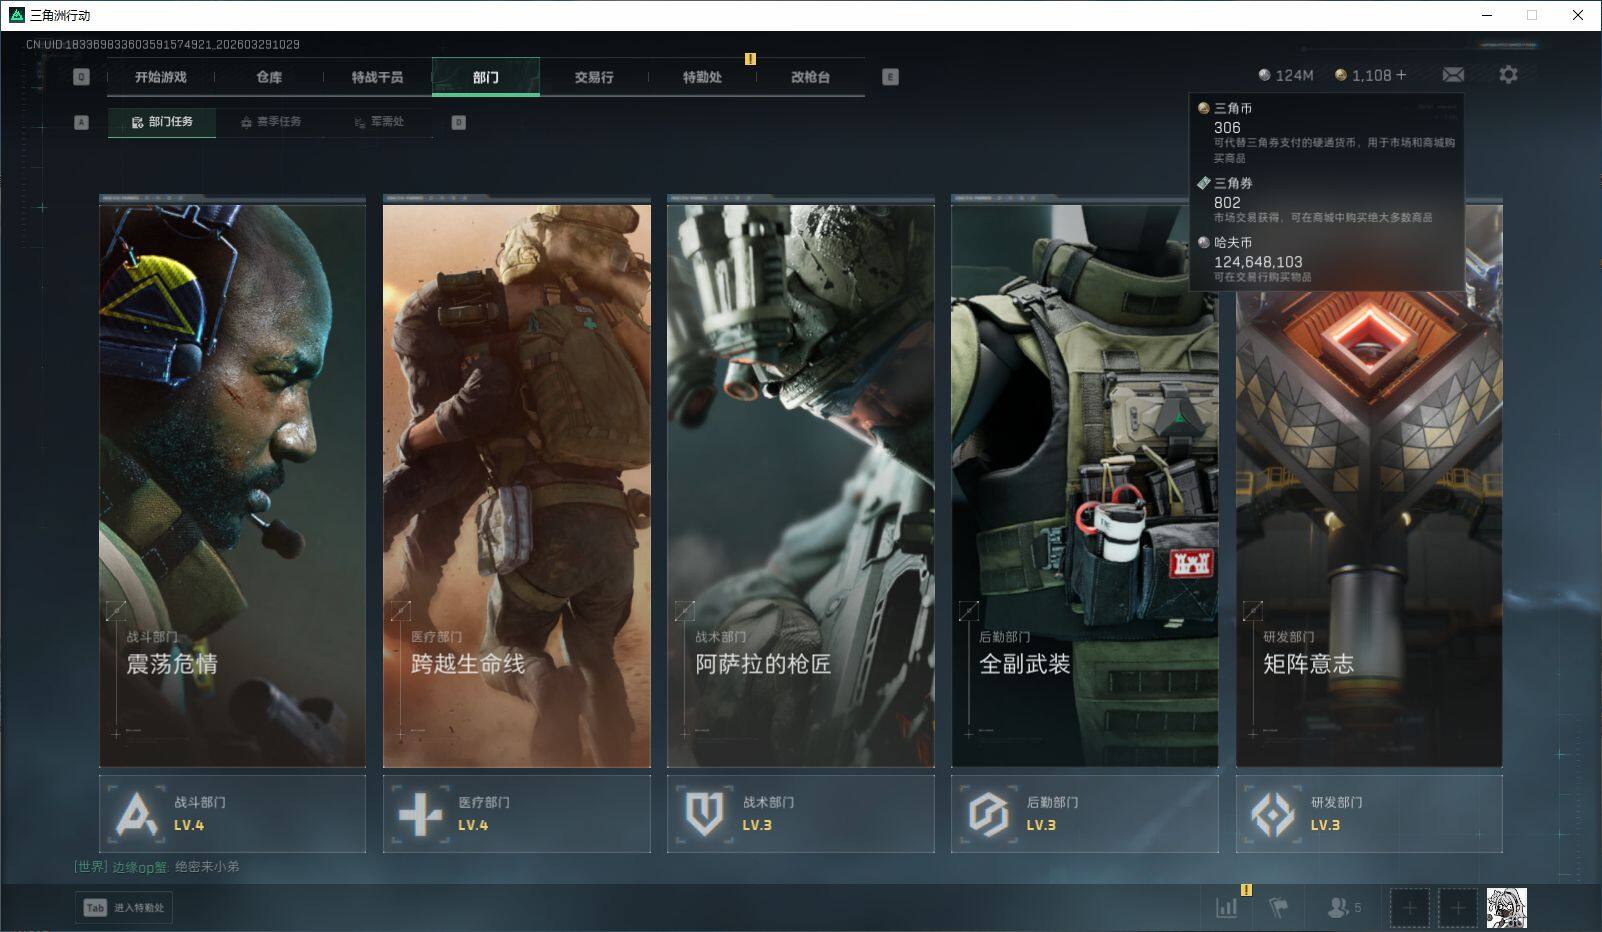Click the 医疗部门 cross icon
Viewport: 1602px width, 932px height.
420,814
